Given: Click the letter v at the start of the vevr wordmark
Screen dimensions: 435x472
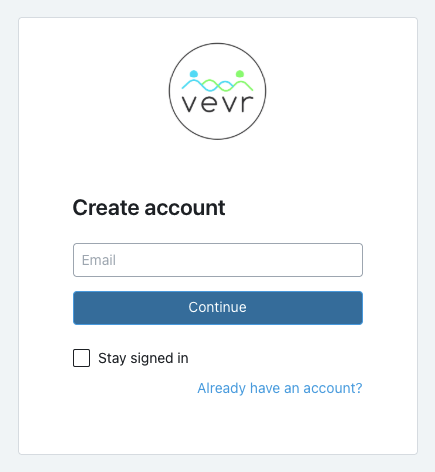Looking at the screenshot, I should click(x=190, y=104).
